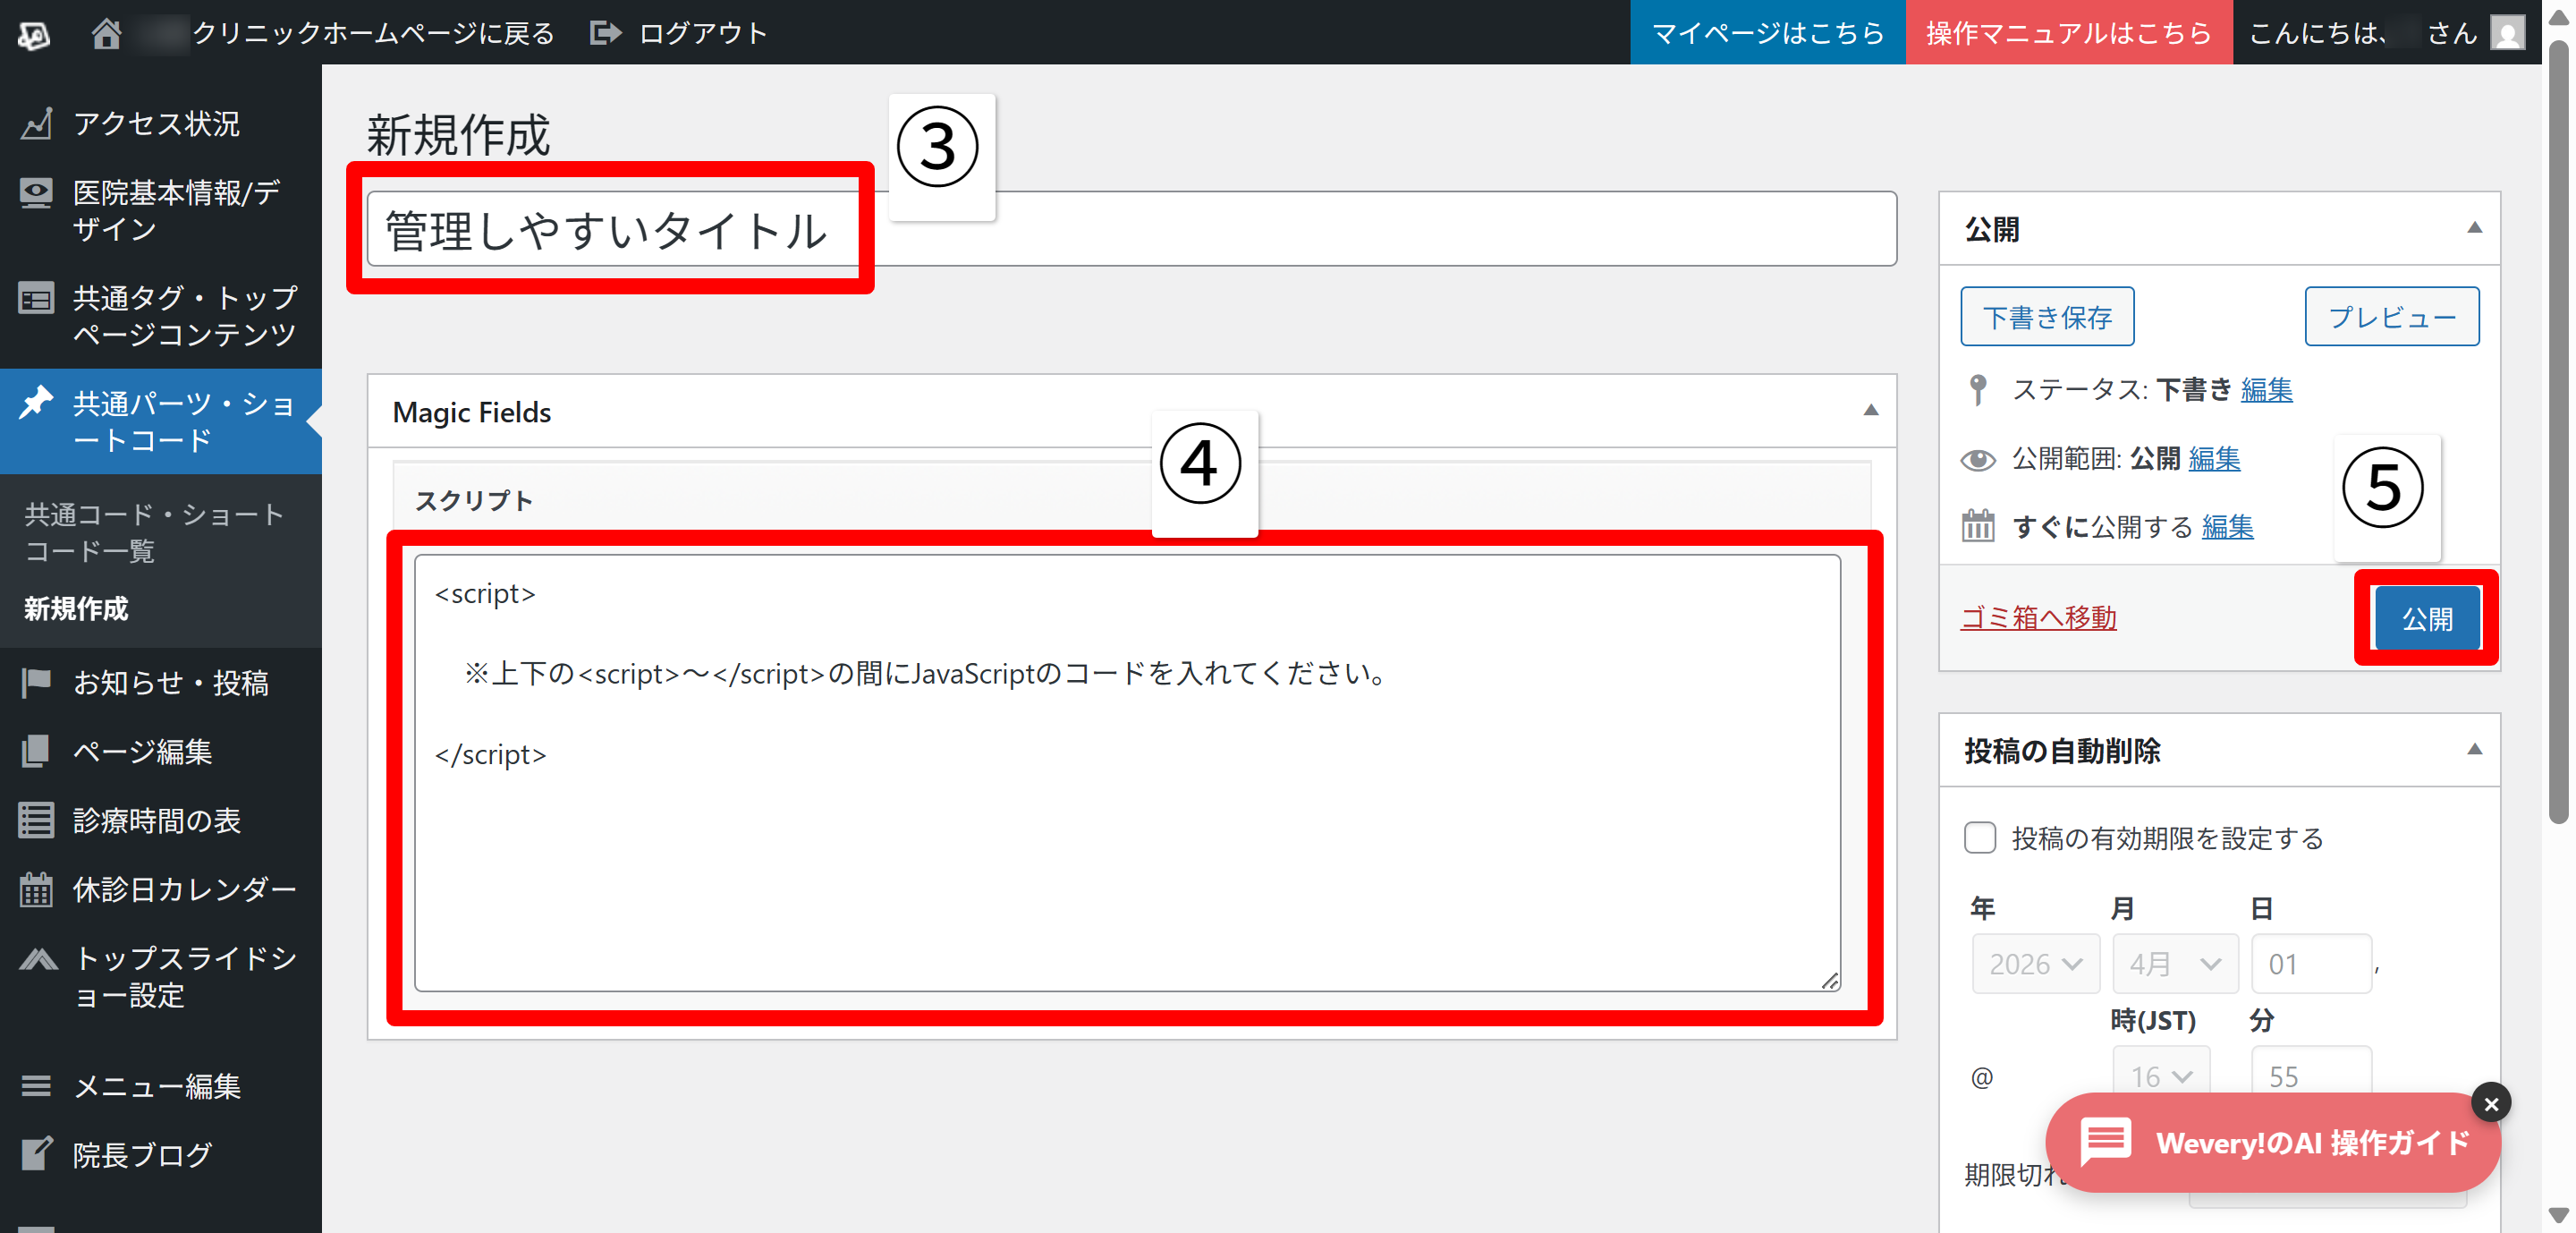Open the year 2026 dropdown
The height and width of the screenshot is (1233, 2576).
[2035, 964]
